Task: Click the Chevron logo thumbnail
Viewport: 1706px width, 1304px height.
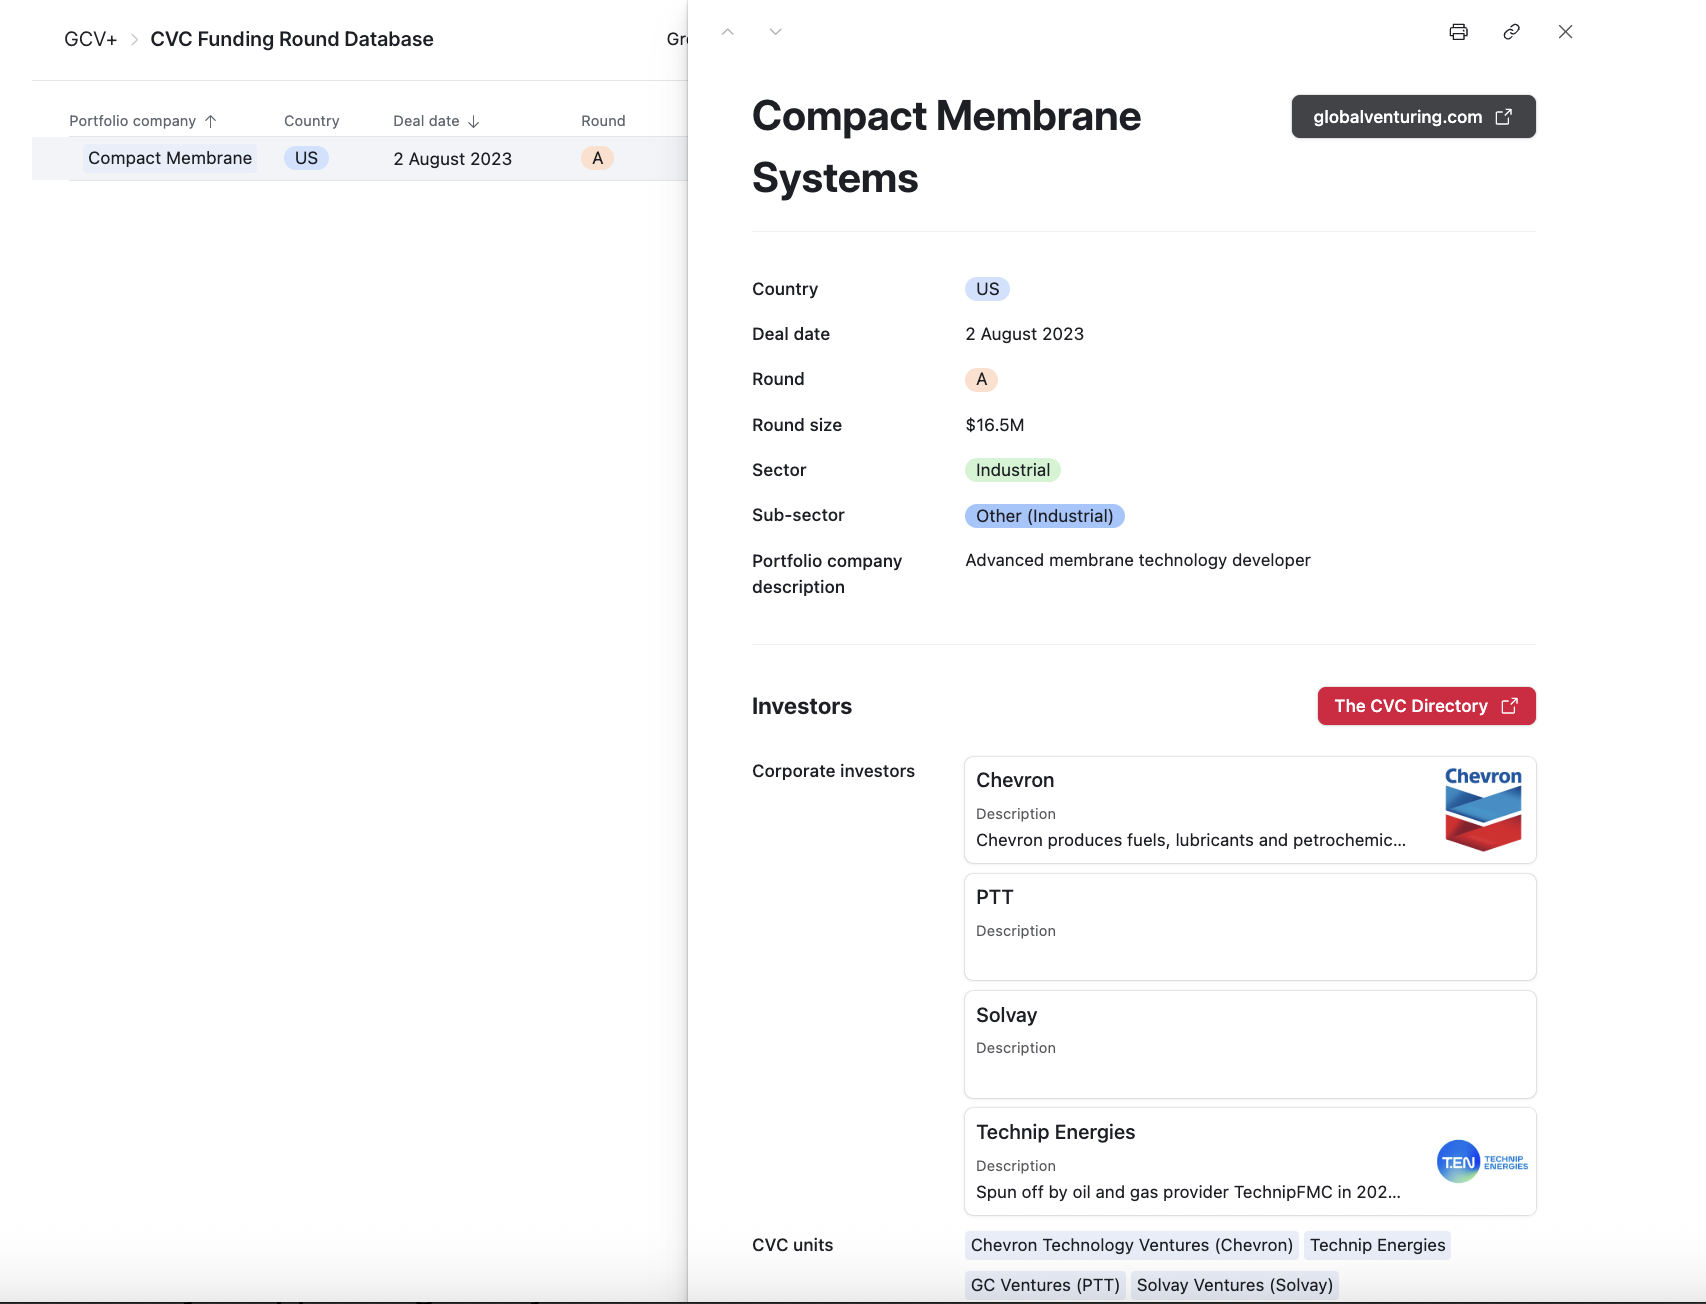Action: [1482, 809]
